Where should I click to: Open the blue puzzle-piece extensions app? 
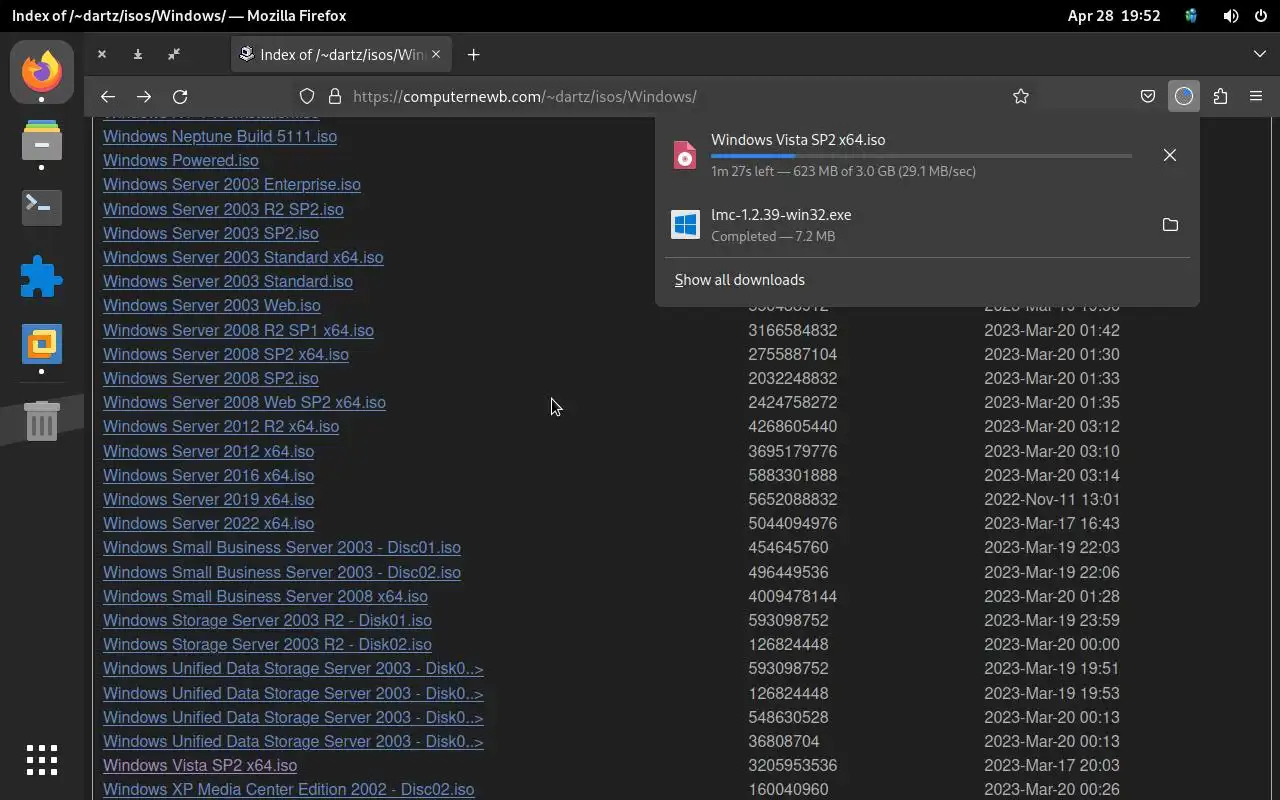click(42, 276)
